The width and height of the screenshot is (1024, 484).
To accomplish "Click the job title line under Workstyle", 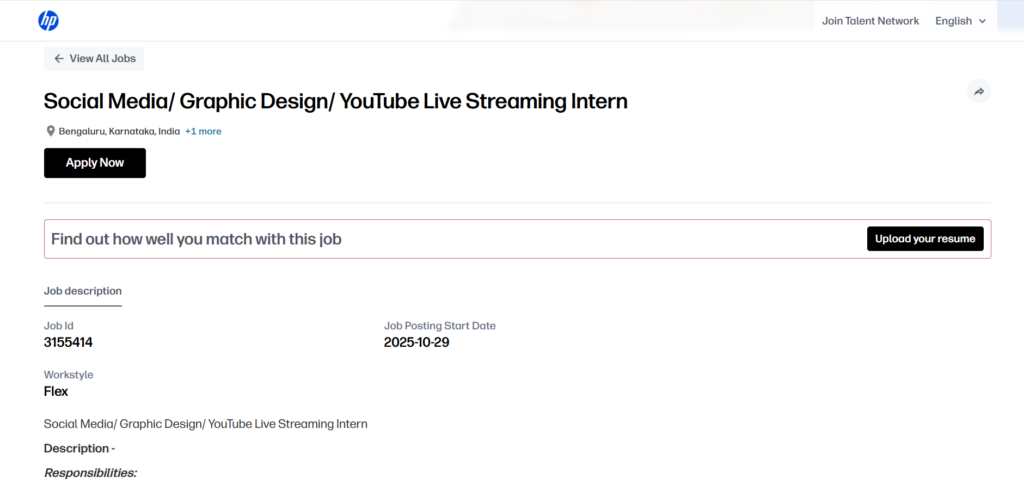I will pyautogui.click(x=205, y=424).
